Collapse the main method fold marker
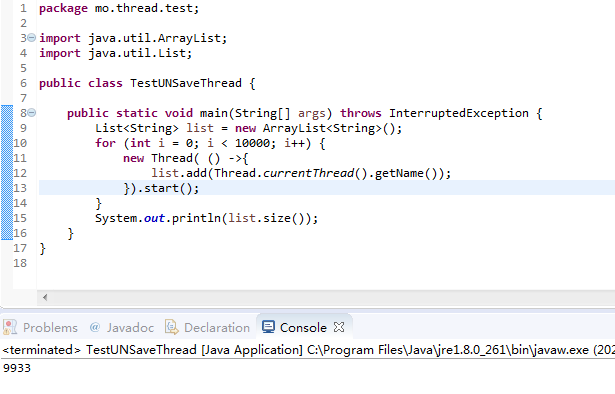 coord(32,113)
